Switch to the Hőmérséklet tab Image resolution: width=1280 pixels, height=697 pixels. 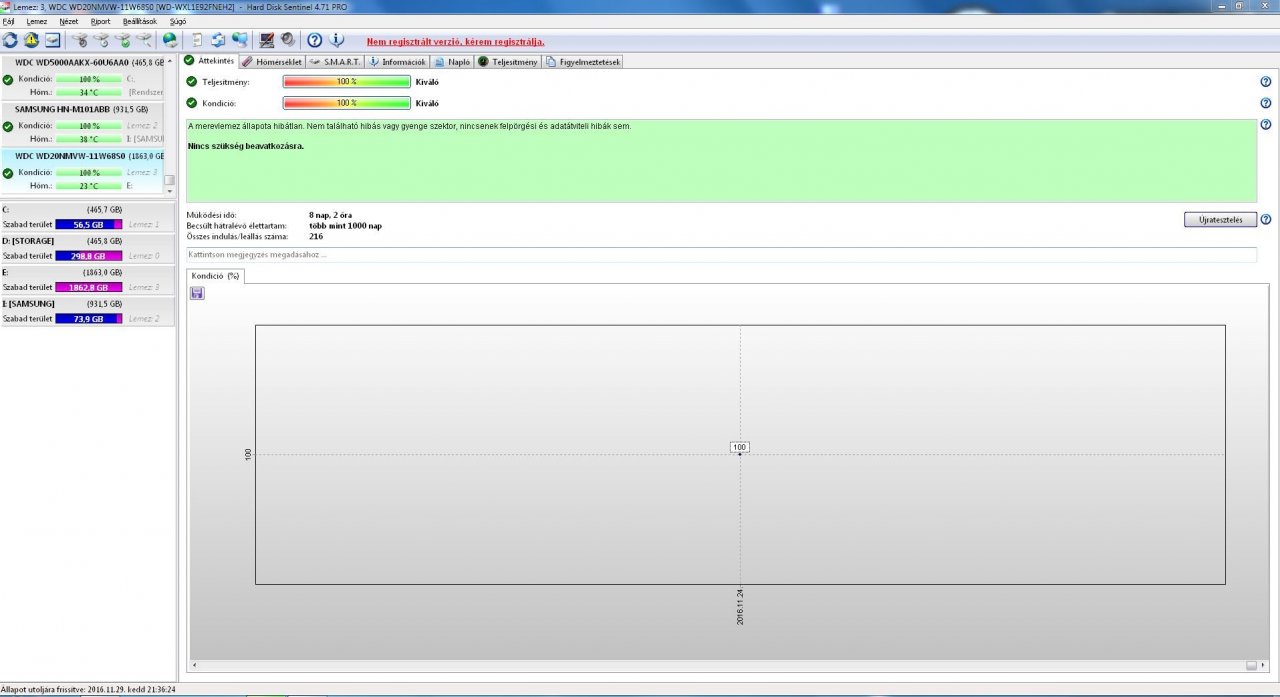click(x=272, y=61)
